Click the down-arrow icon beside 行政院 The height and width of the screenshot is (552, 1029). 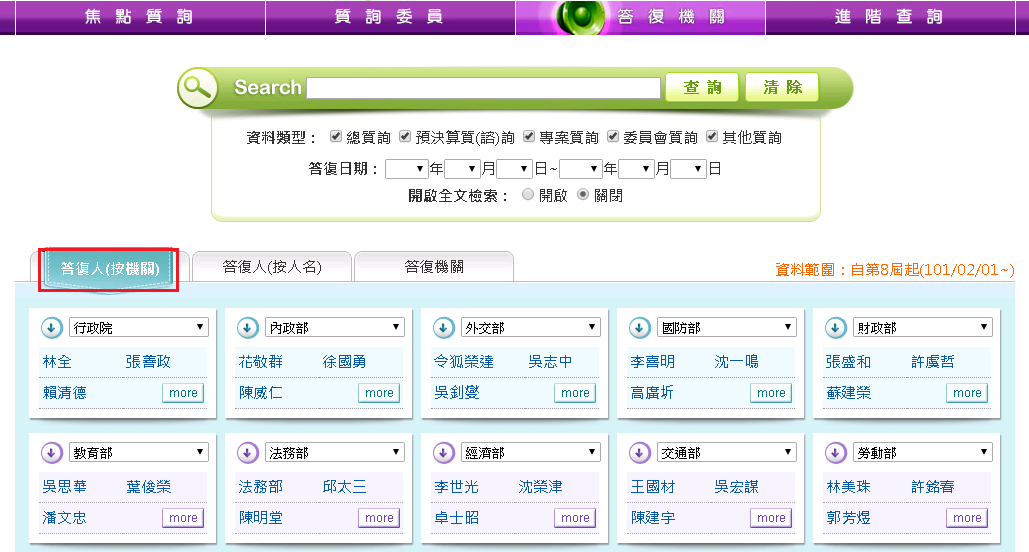(x=50, y=328)
